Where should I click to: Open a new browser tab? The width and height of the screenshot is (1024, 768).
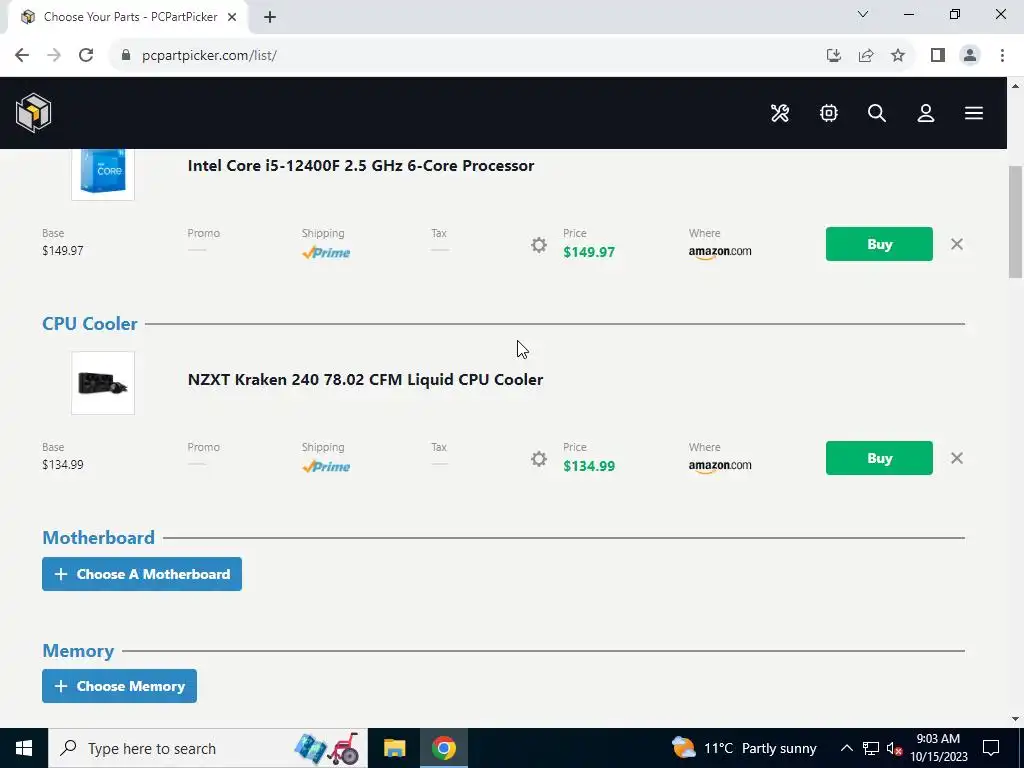(x=270, y=17)
